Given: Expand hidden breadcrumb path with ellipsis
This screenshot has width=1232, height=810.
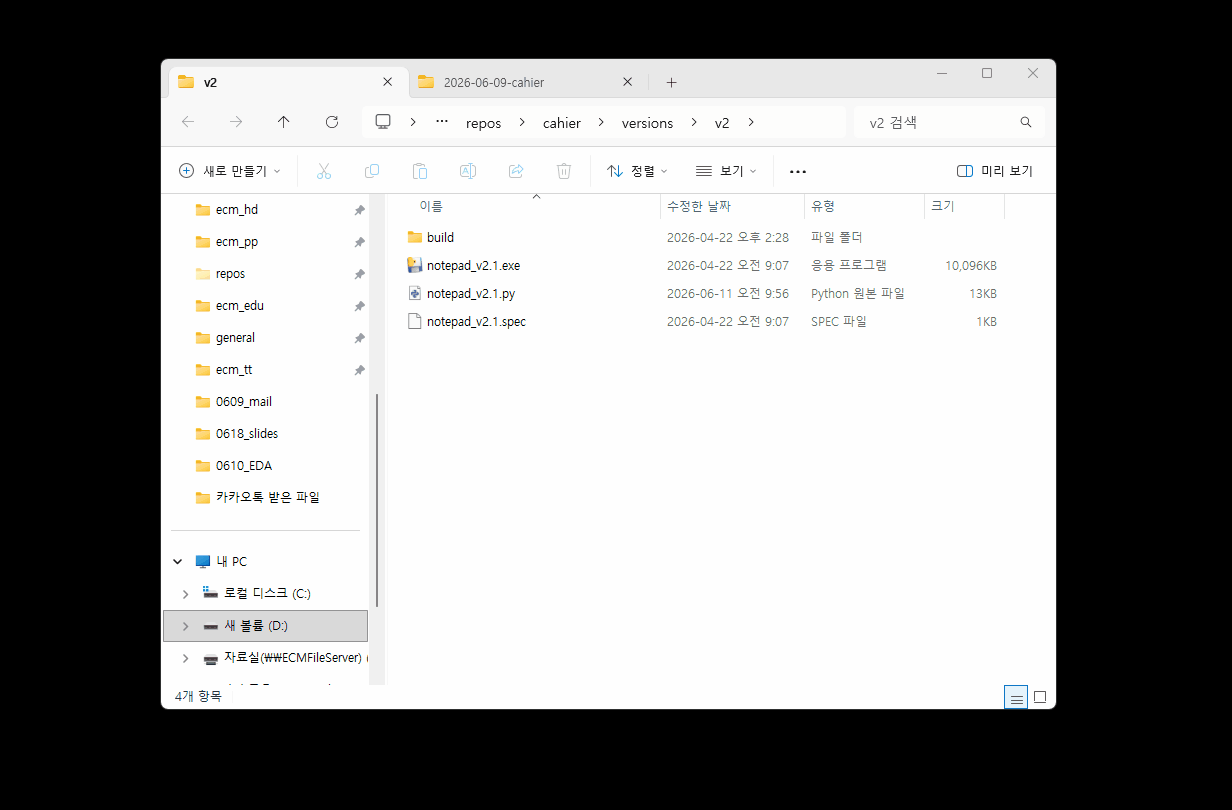Looking at the screenshot, I should (442, 122).
